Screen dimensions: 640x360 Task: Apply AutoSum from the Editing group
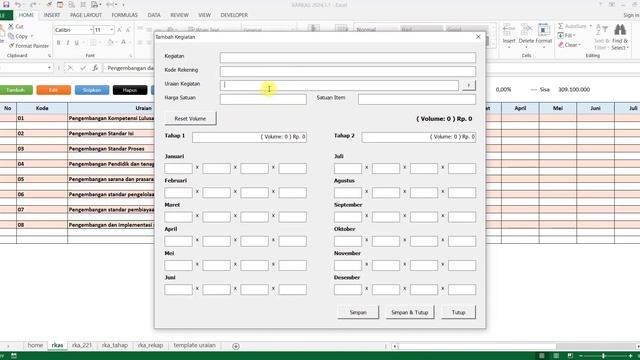click(x=574, y=26)
